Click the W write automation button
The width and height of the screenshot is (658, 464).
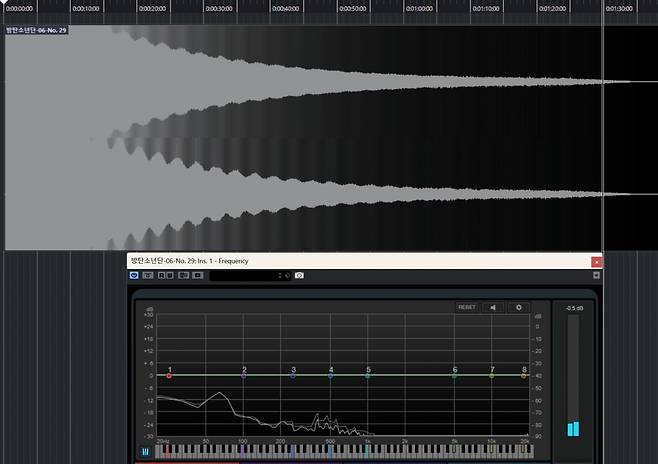171,275
